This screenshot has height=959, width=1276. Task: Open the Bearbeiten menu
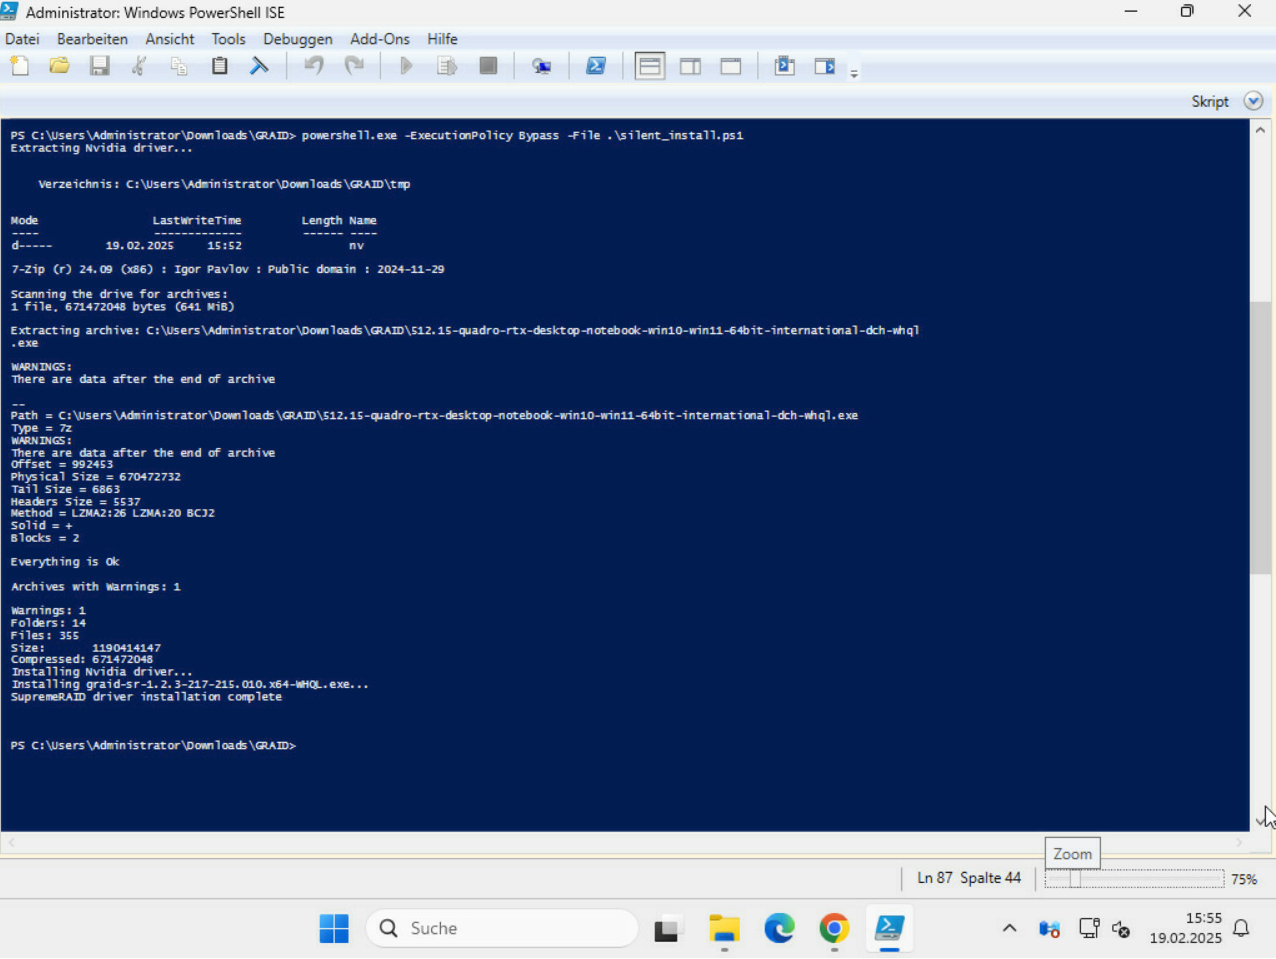click(x=92, y=39)
